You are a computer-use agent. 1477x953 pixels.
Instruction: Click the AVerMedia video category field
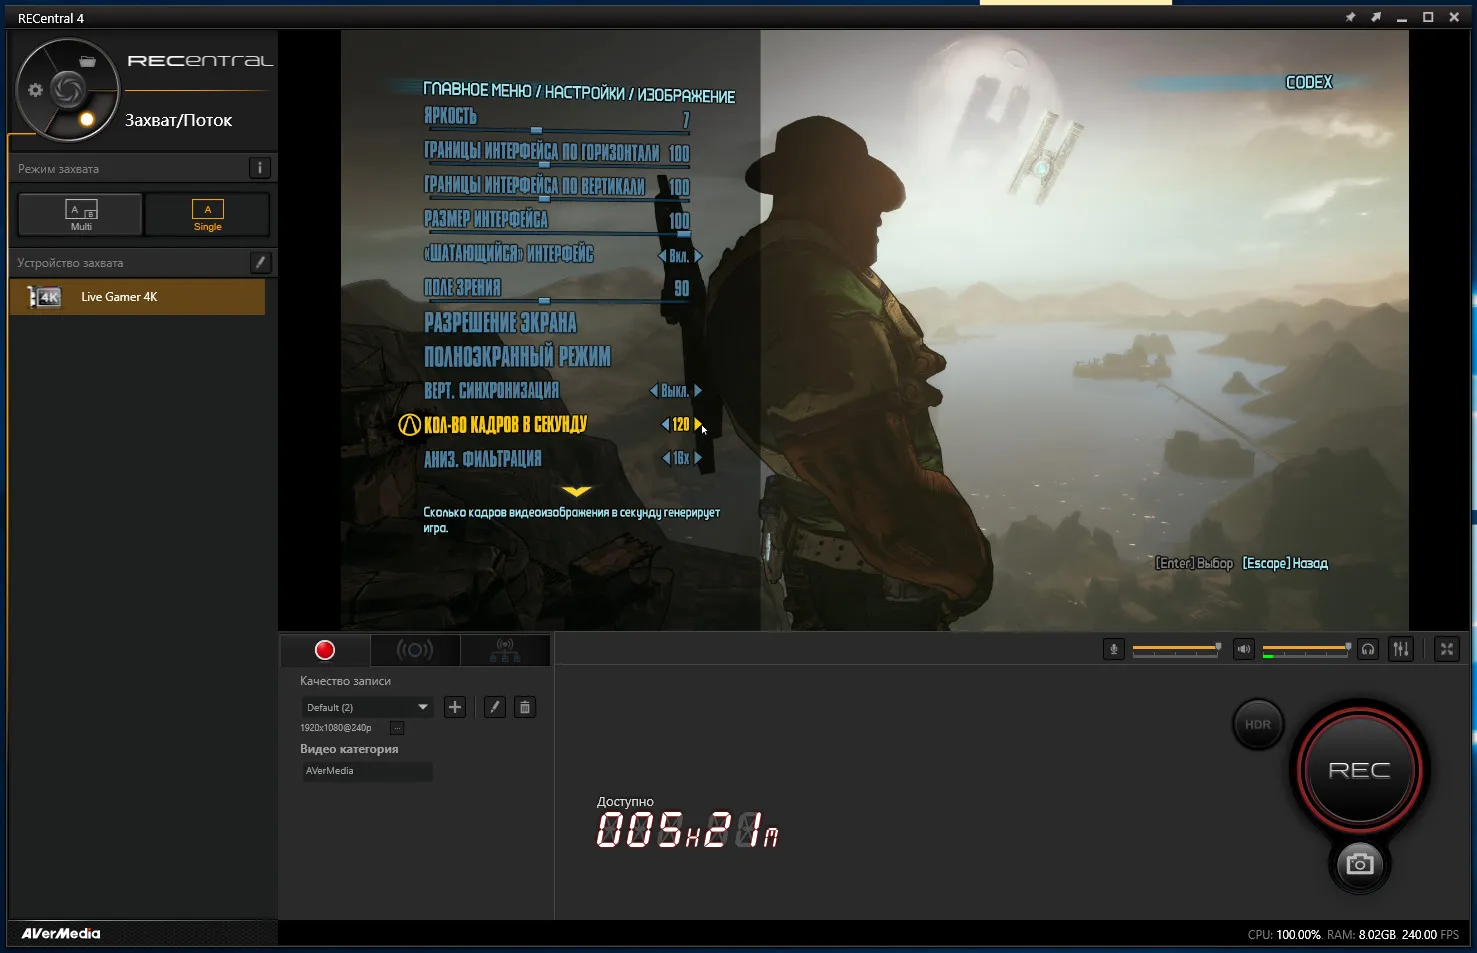tap(367, 771)
